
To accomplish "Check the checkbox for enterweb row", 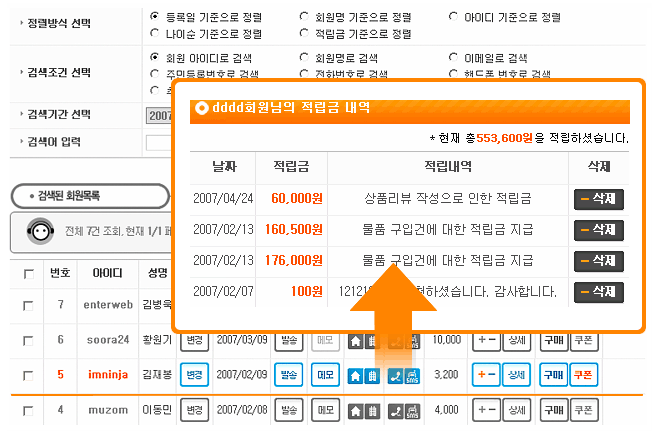I will (x=29, y=305).
